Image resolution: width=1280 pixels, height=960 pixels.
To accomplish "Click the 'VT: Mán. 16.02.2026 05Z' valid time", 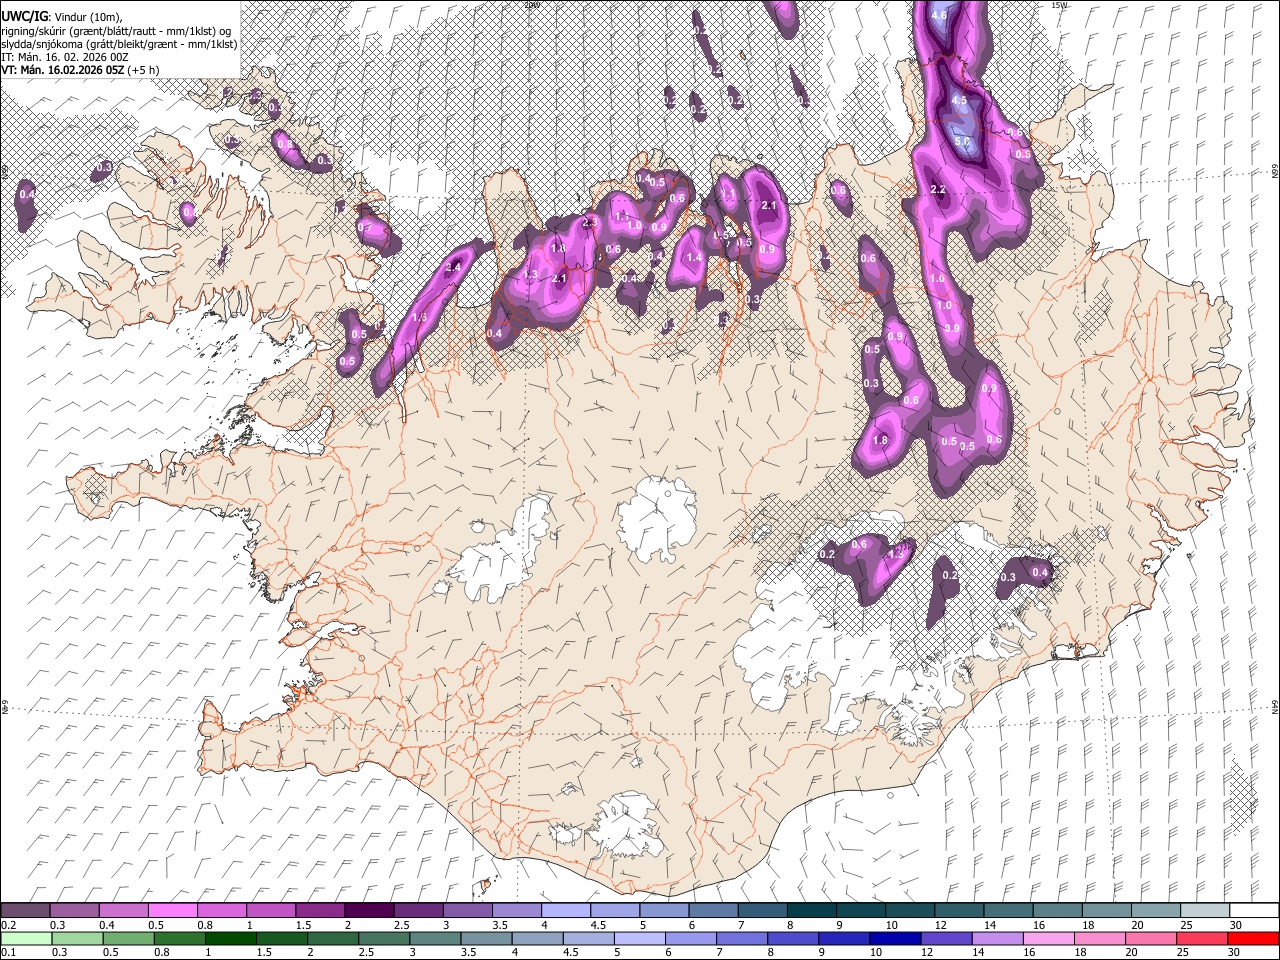I will (x=63, y=70).
